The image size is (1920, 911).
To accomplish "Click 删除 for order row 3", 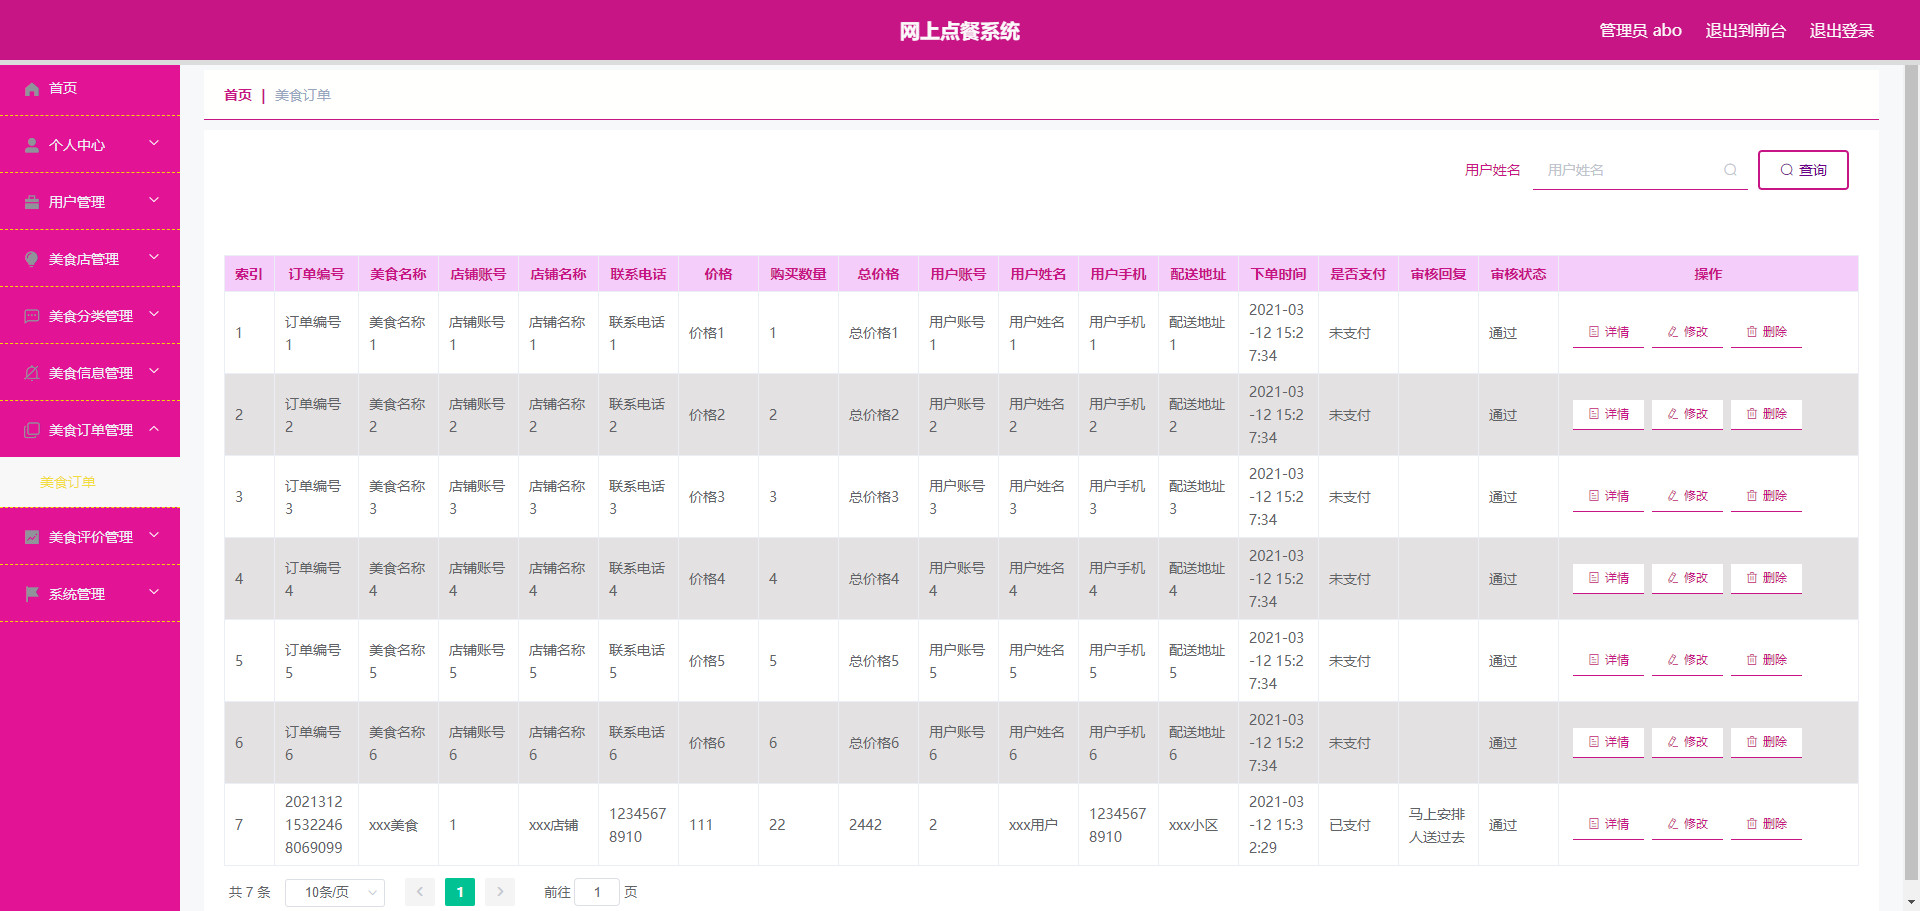I will click(1766, 496).
